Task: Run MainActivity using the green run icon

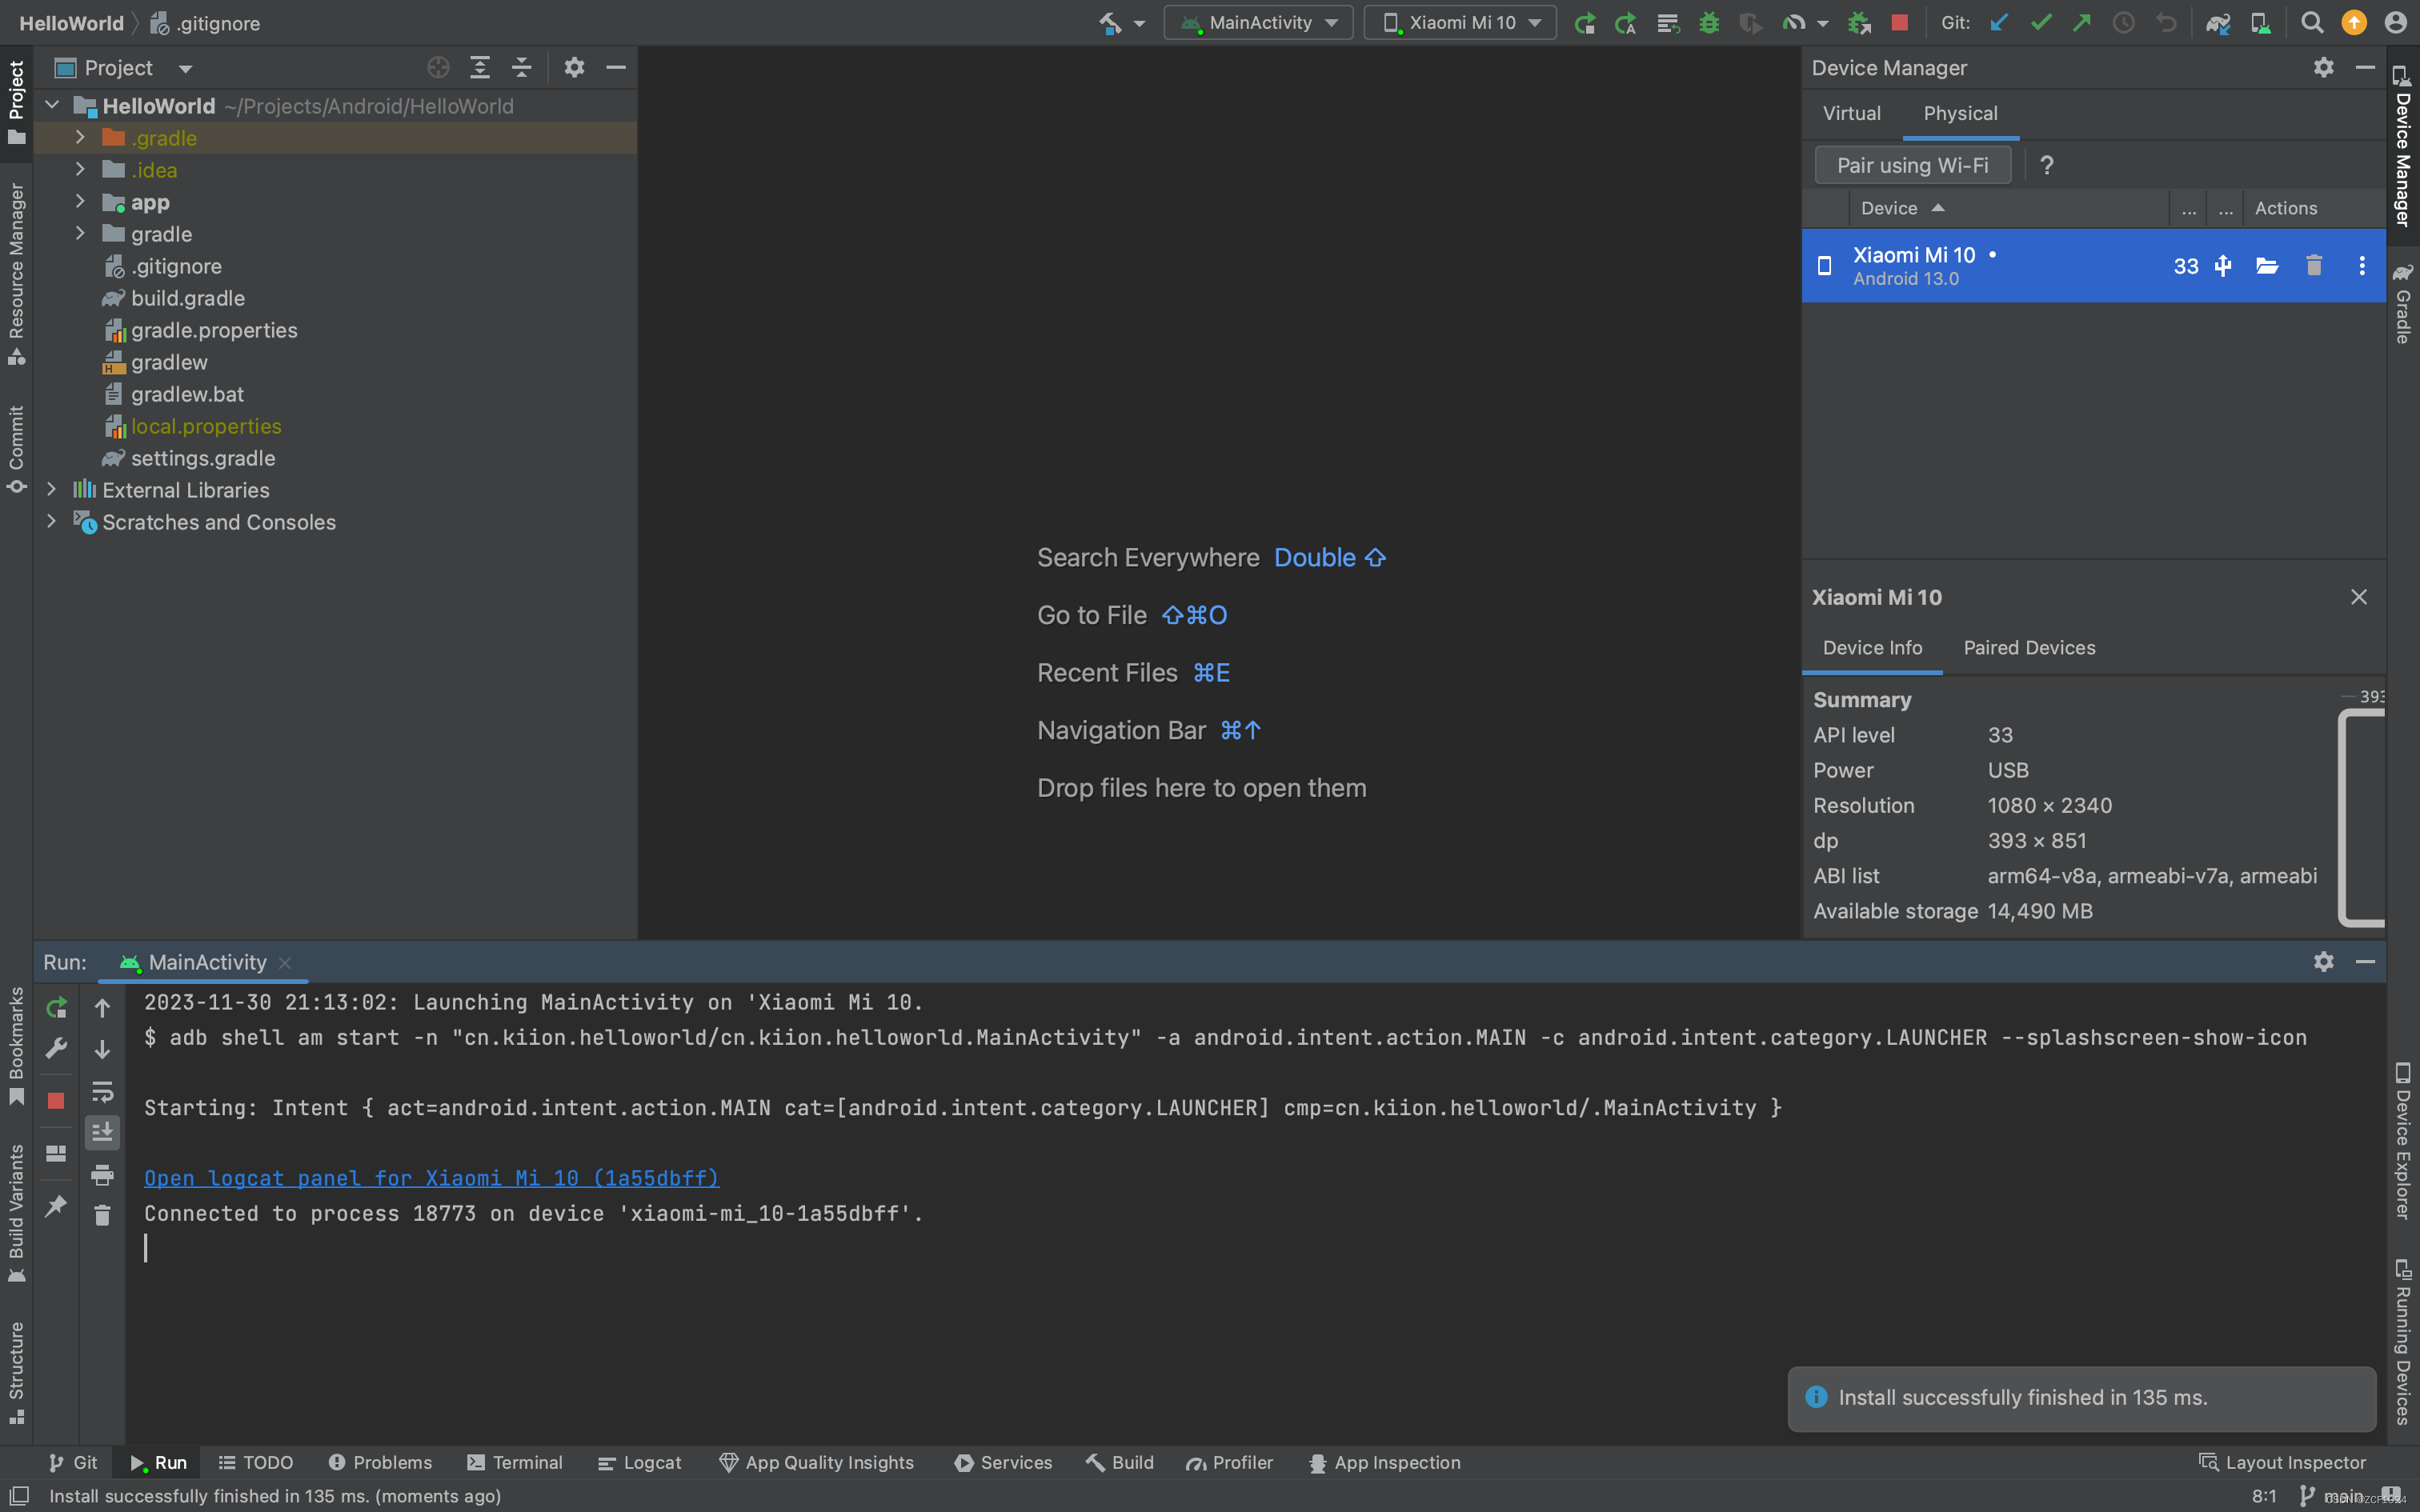Action: (1586, 22)
